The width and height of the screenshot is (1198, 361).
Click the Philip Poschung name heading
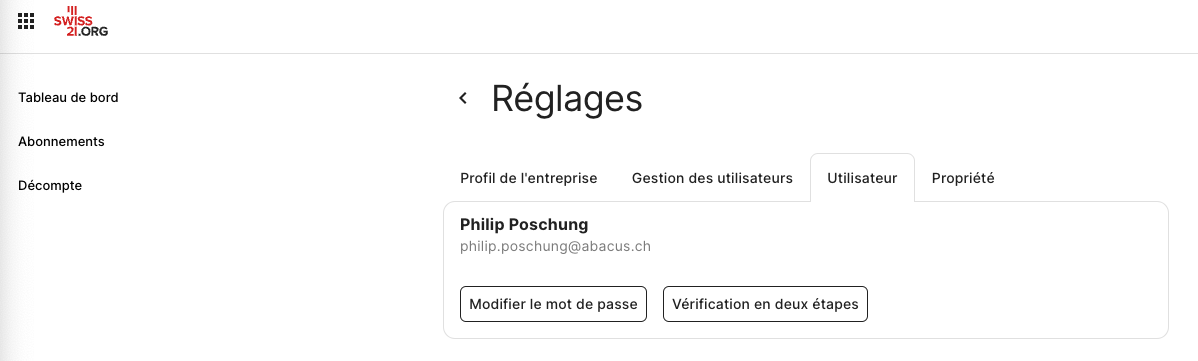coord(524,225)
